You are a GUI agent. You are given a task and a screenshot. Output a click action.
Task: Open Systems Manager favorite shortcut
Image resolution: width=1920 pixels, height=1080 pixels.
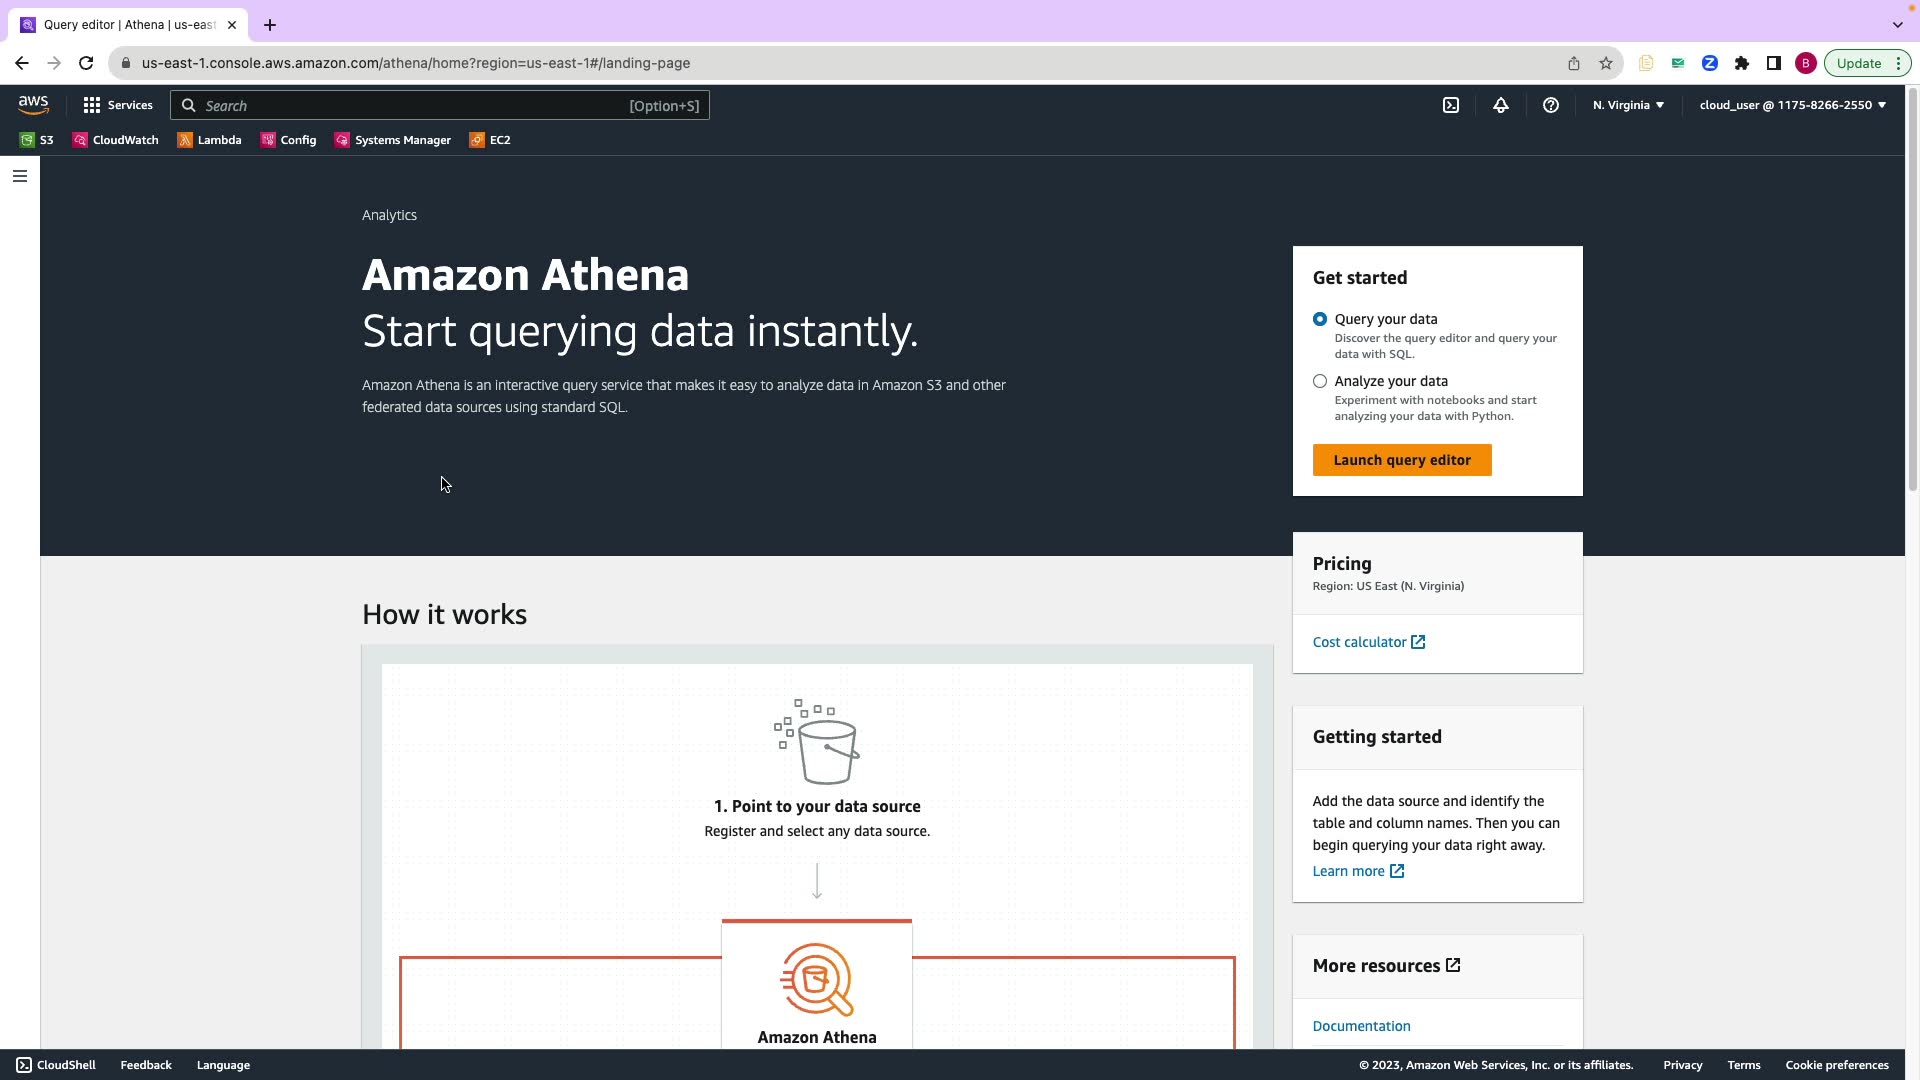click(393, 140)
